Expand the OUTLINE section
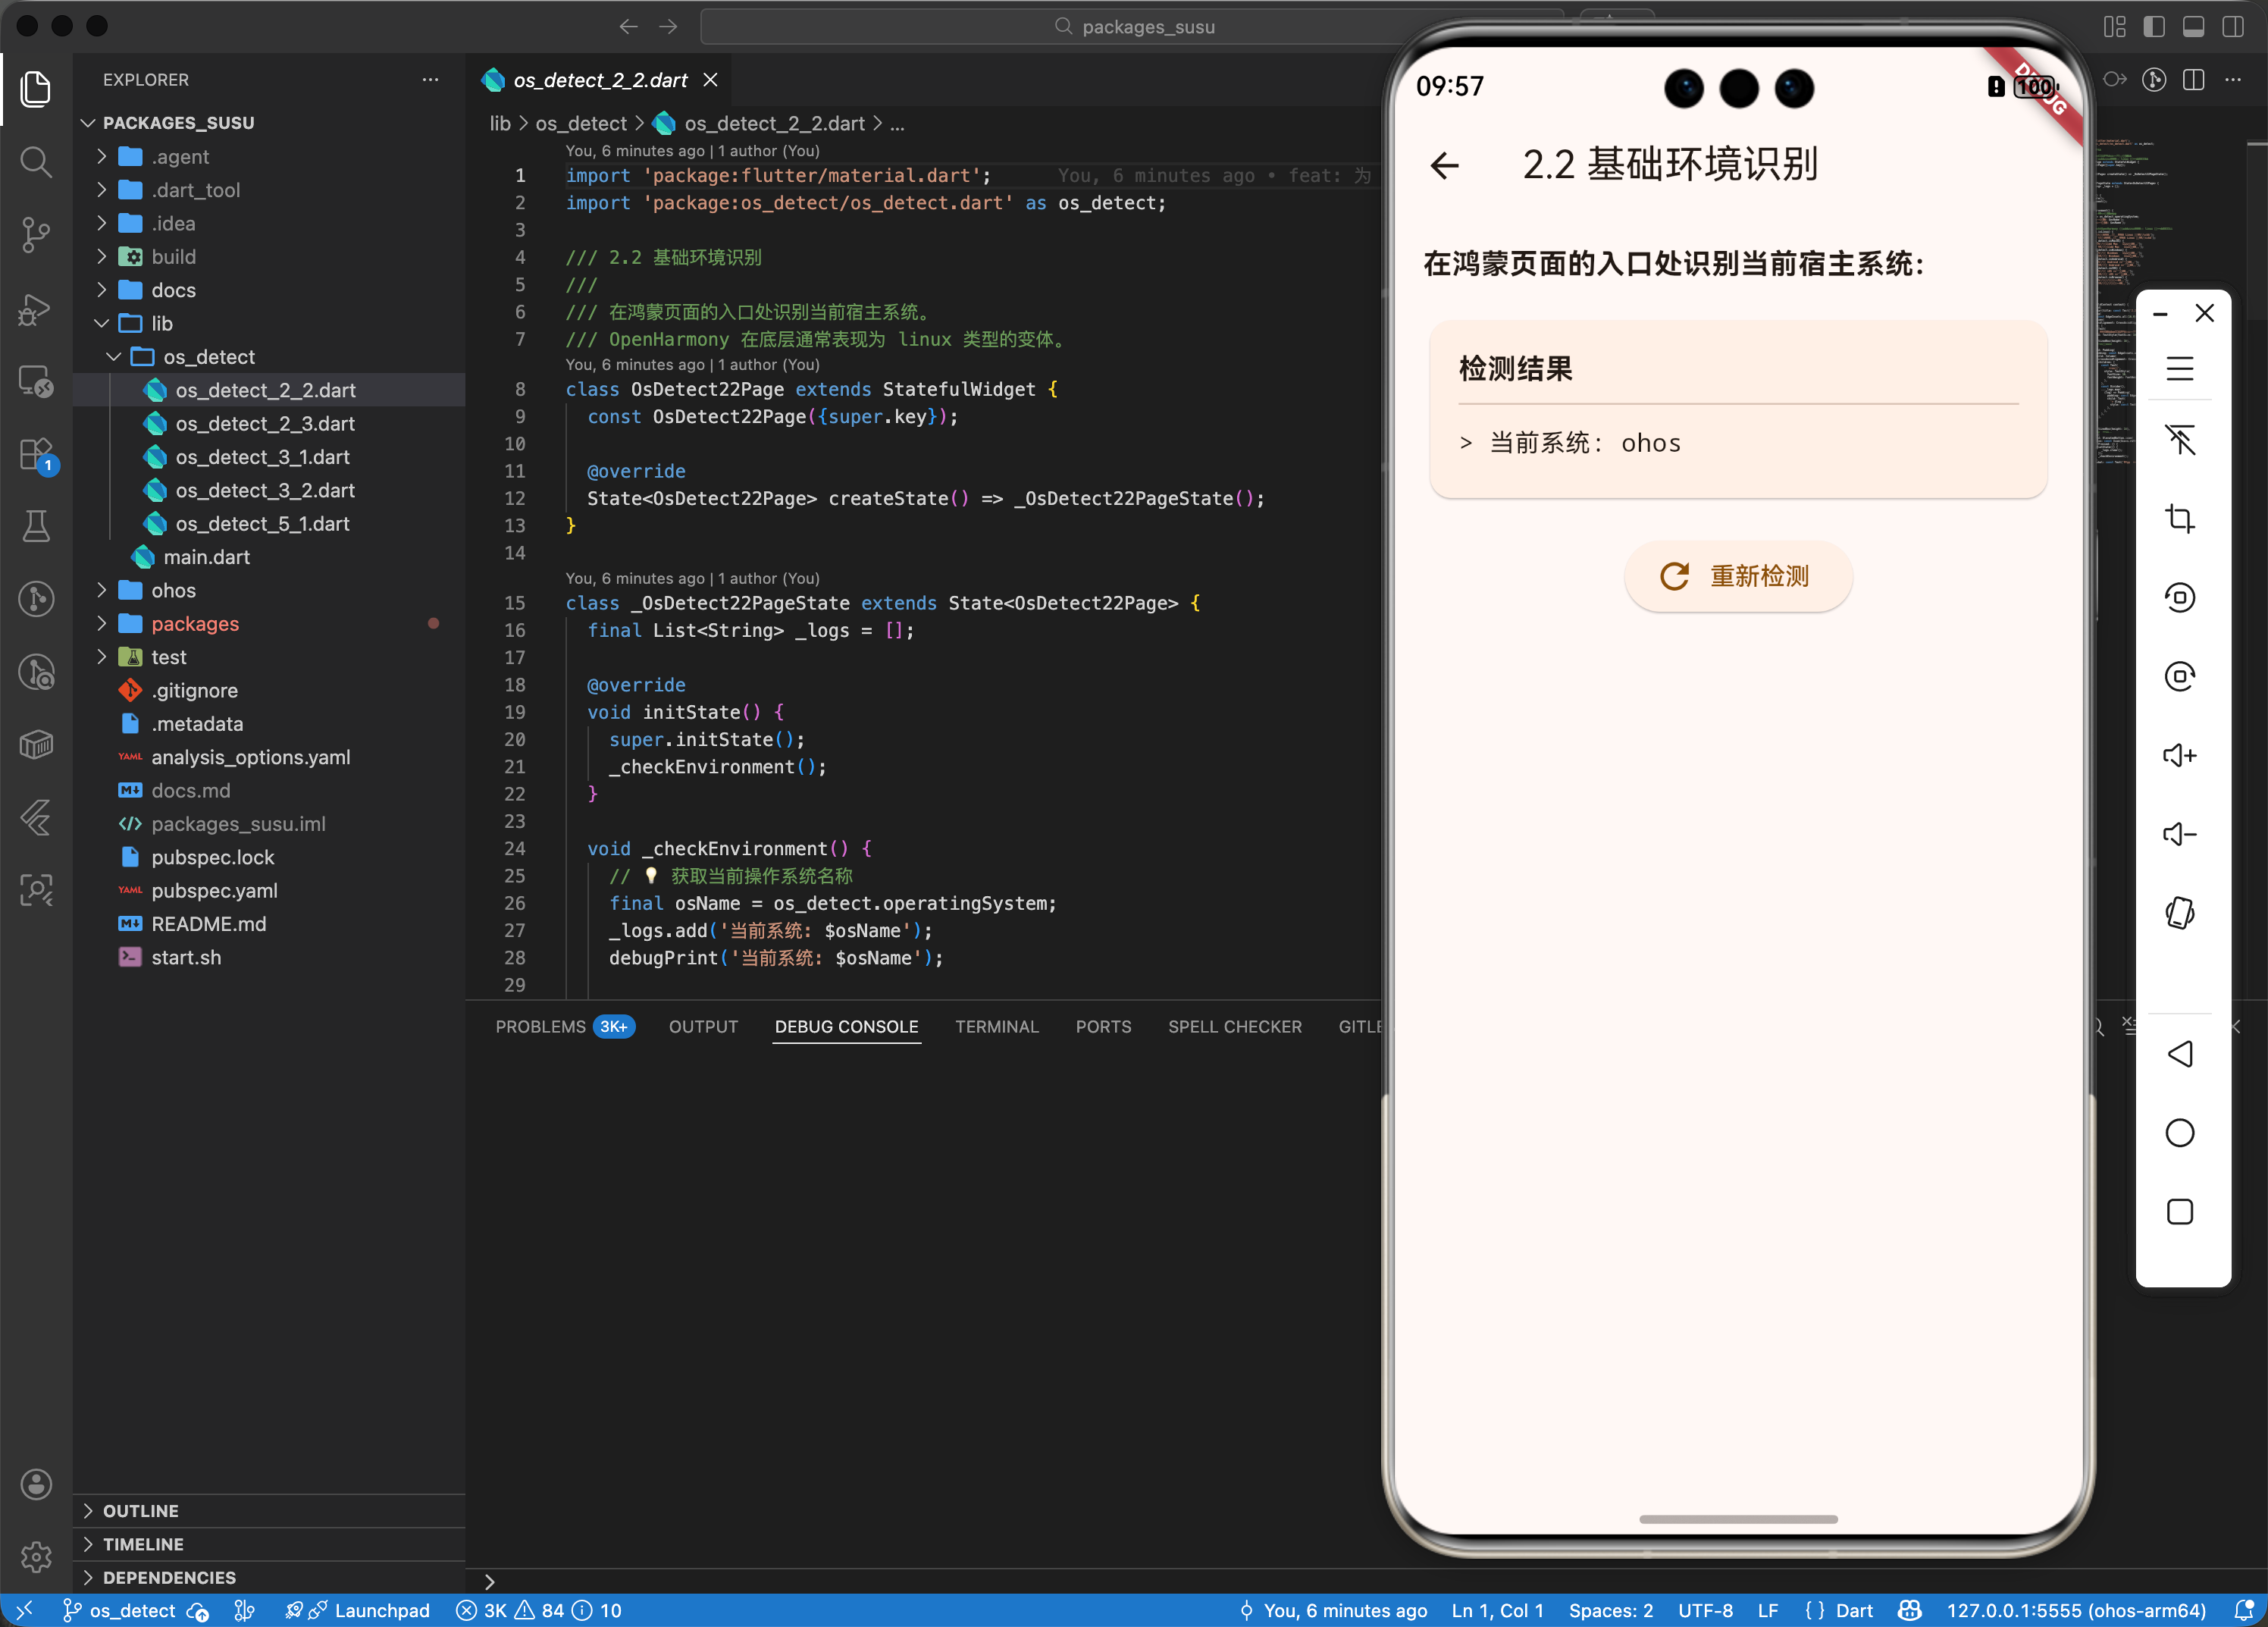 click(140, 1510)
